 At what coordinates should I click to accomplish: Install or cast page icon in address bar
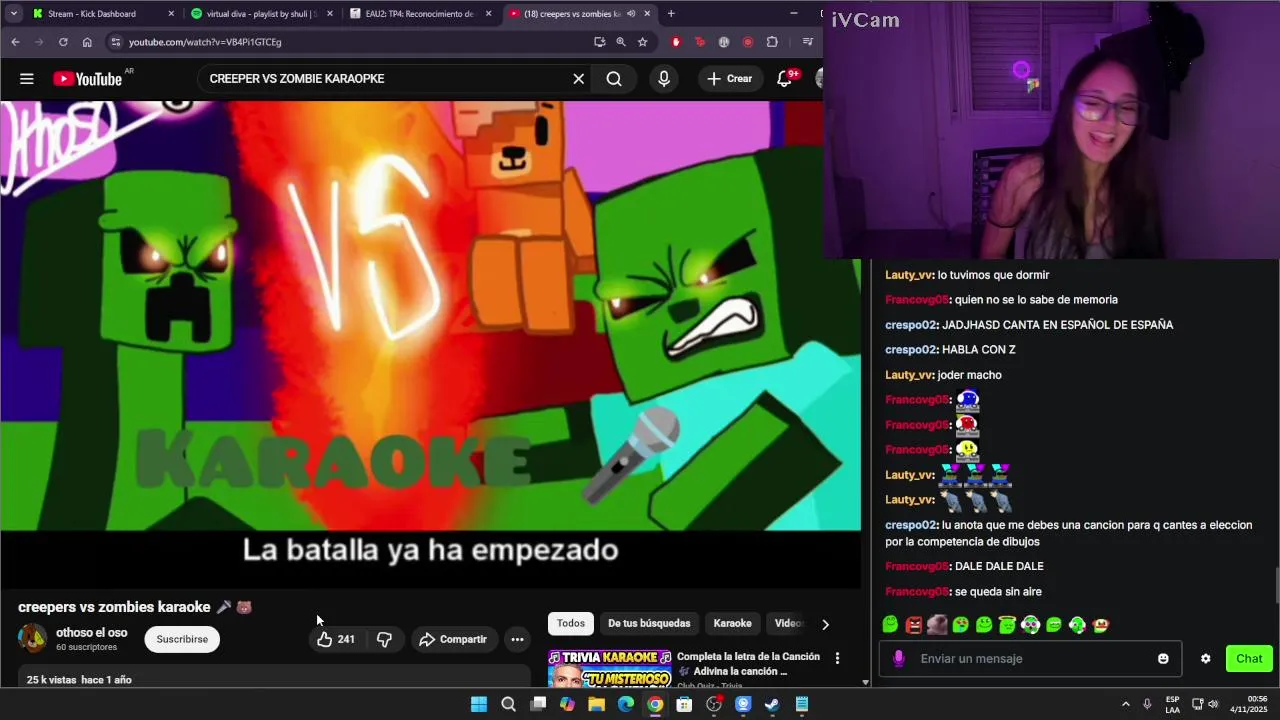(x=599, y=42)
